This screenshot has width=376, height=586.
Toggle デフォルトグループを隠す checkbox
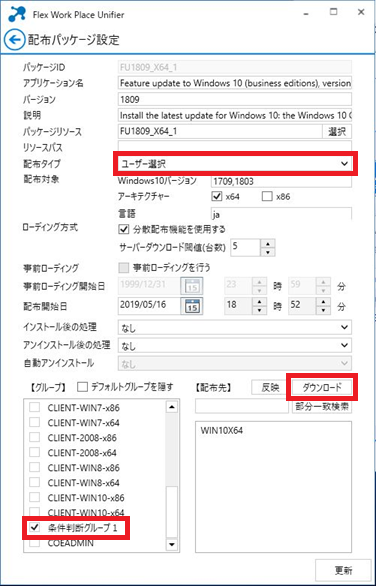pyautogui.click(x=82, y=388)
